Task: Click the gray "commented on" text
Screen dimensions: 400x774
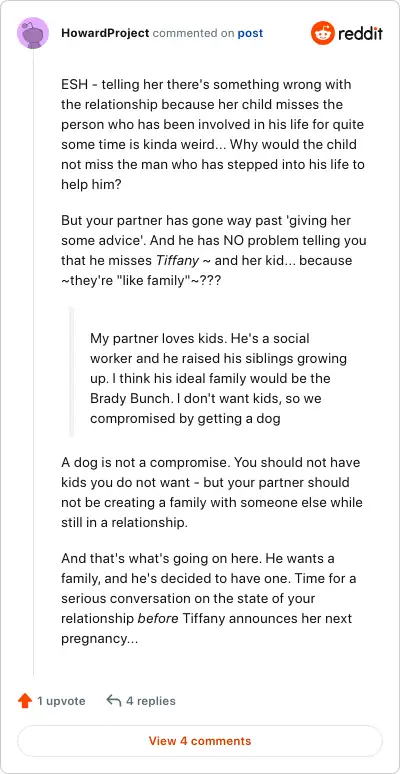Action: 194,33
